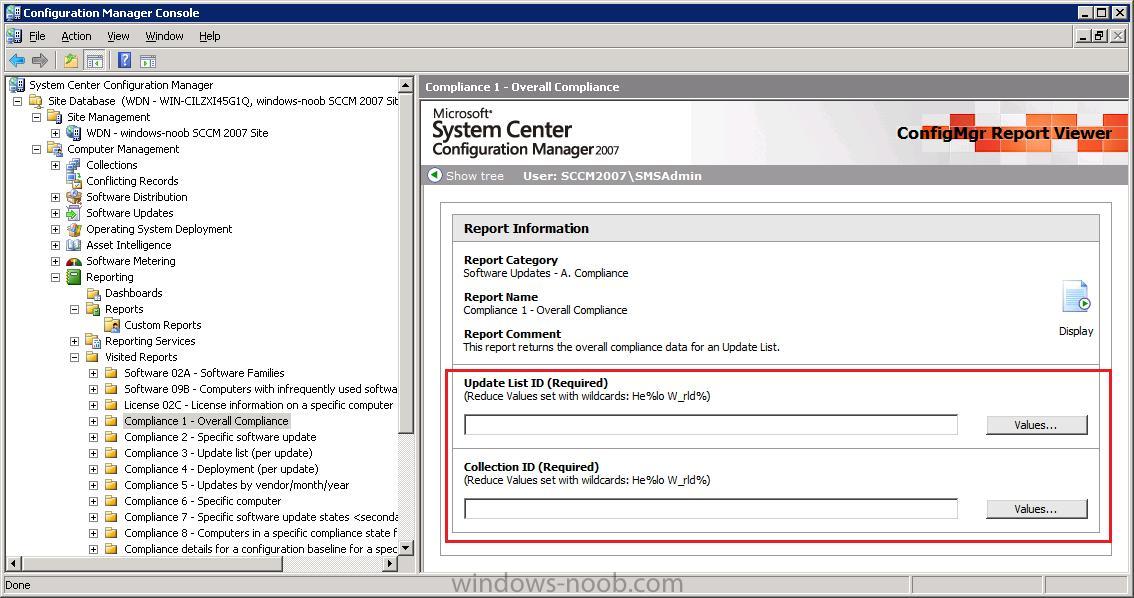The image size is (1134, 598).
Task: Click the Asset Intelligence icon
Action: point(73,245)
